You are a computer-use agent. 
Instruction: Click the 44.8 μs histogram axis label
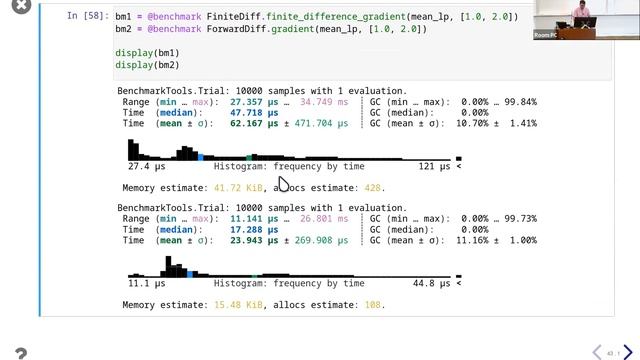[431, 283]
